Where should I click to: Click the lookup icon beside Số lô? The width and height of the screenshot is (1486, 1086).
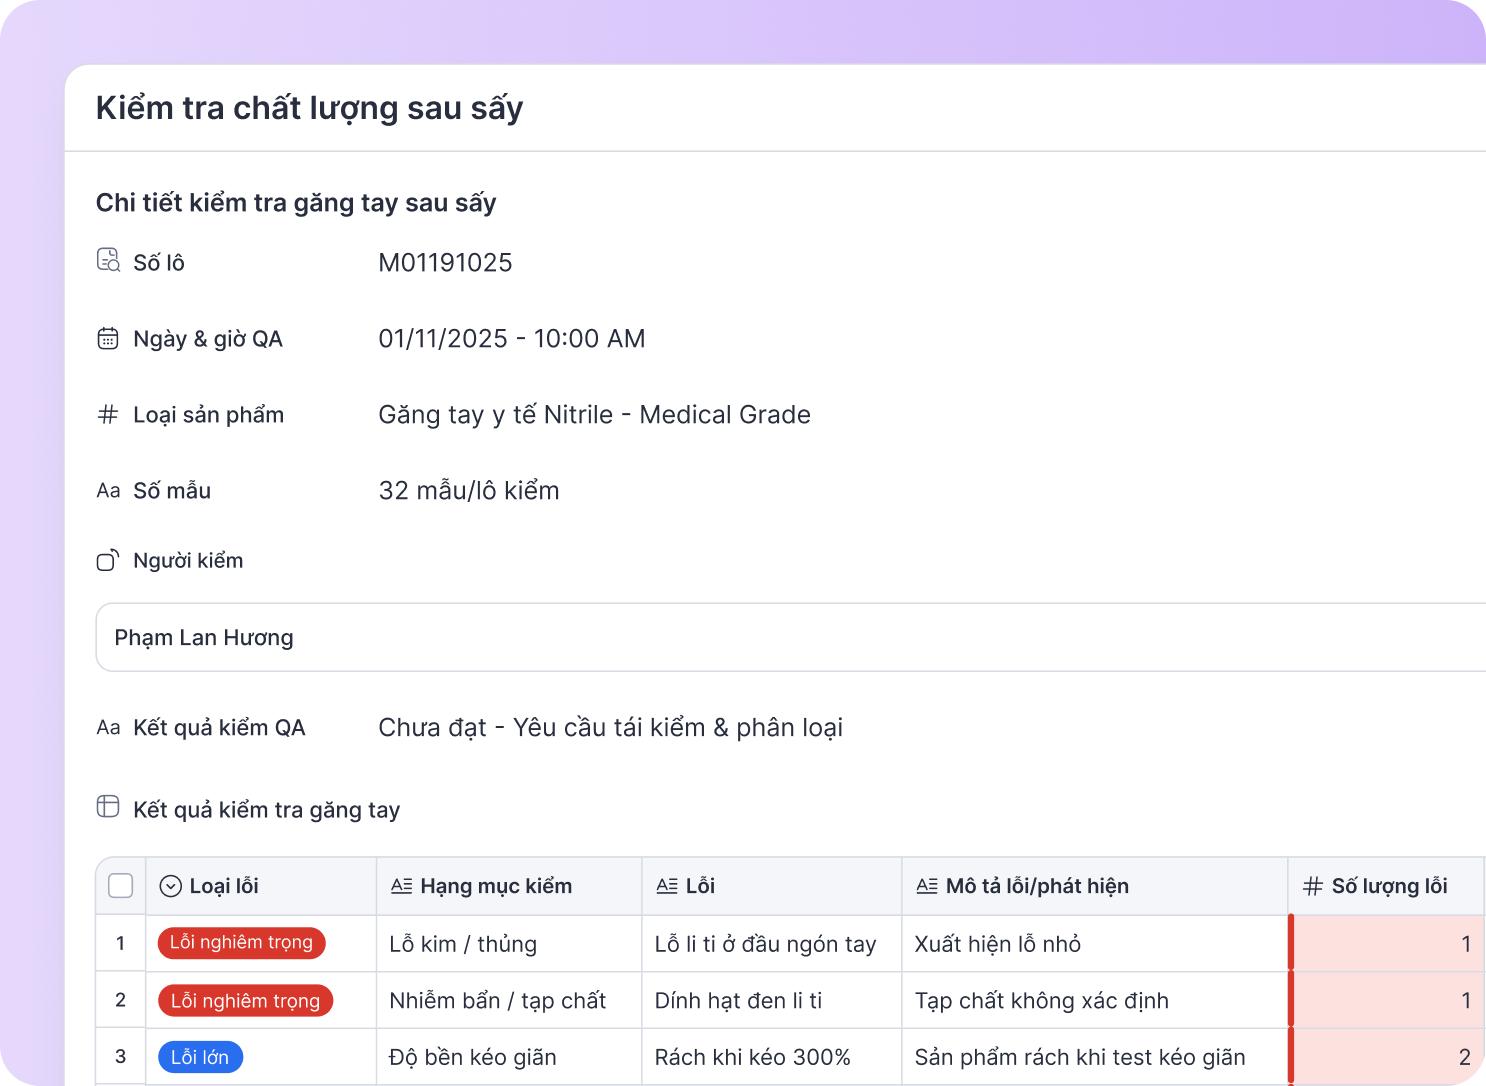click(108, 260)
